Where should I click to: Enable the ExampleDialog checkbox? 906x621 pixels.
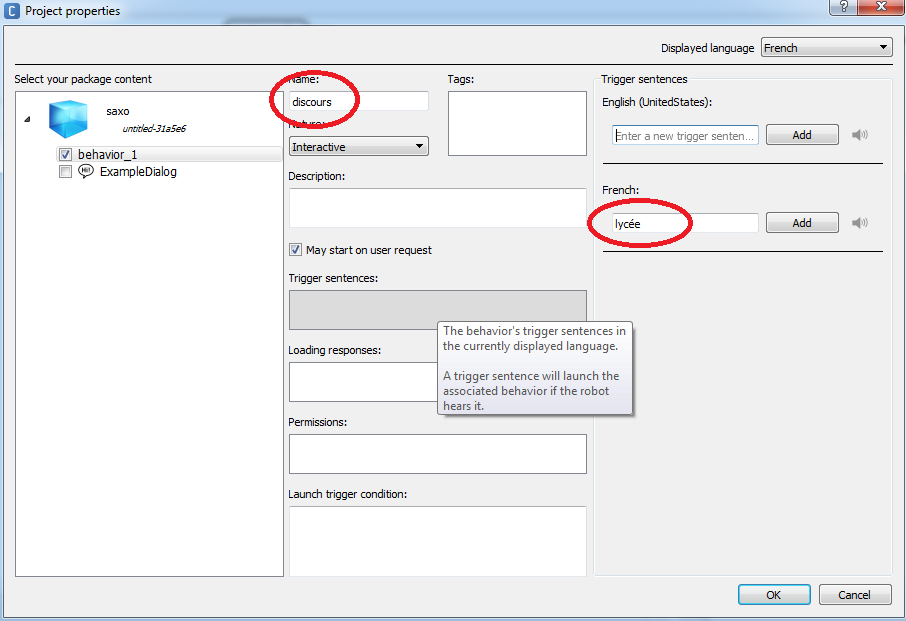[66, 171]
